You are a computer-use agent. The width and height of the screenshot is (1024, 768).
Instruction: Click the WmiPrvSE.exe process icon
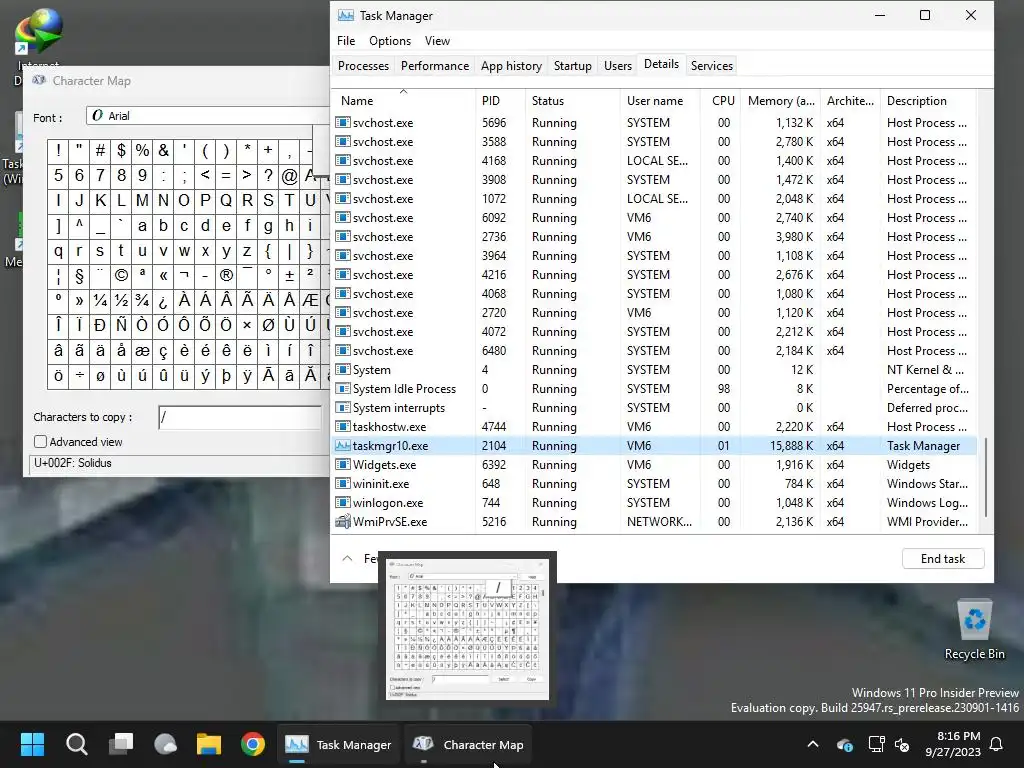tap(342, 521)
